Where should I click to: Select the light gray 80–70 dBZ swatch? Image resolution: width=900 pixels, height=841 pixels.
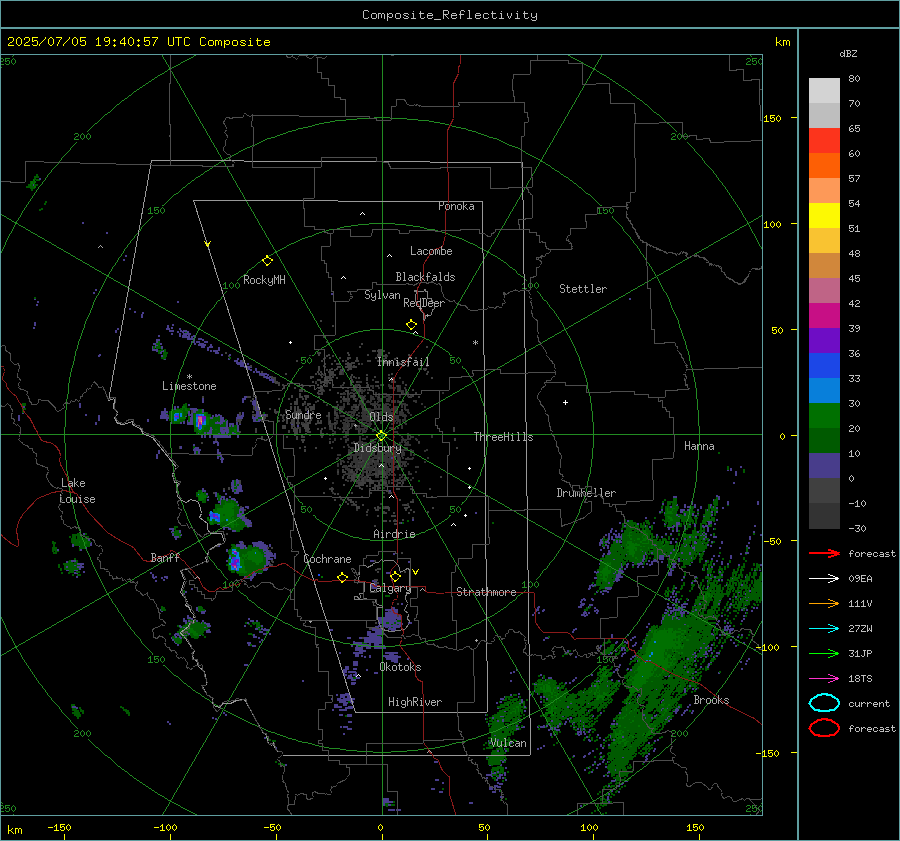pyautogui.click(x=824, y=91)
